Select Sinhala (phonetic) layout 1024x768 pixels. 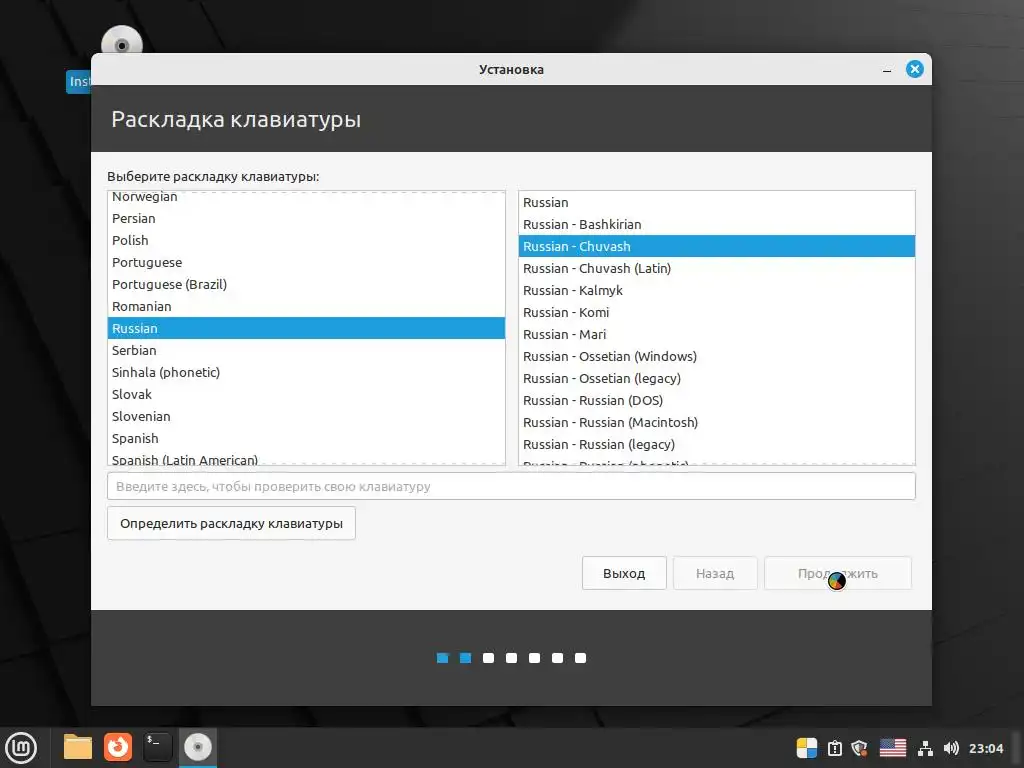306,372
